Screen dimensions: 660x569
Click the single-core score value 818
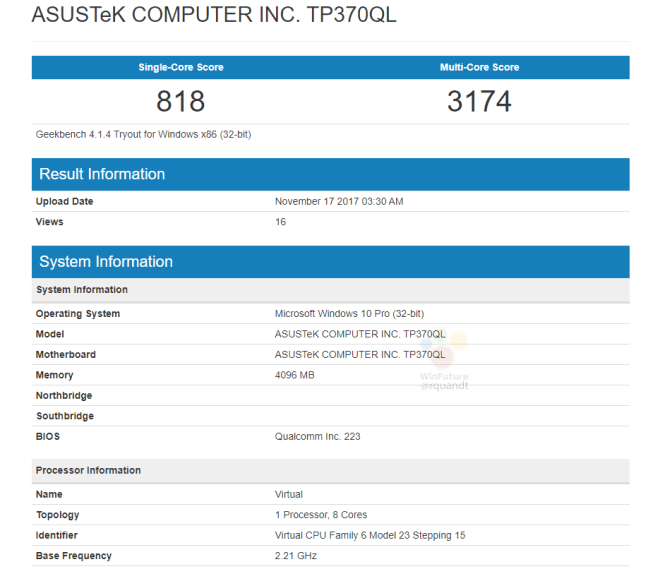tap(181, 101)
